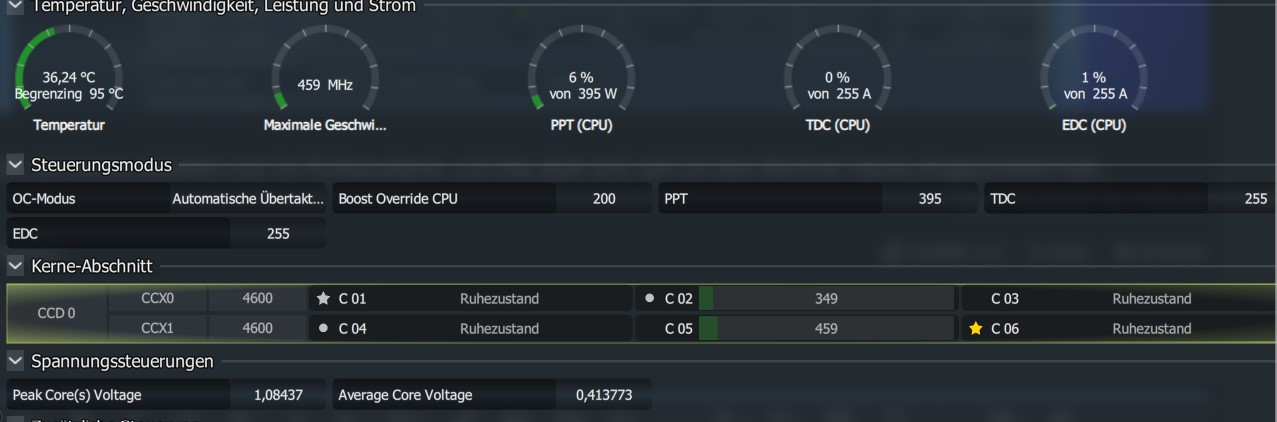Screen dimensions: 1277x422
Task: Collapse the Temperatur, Geschwindigkeit section
Action: tap(15, 7)
